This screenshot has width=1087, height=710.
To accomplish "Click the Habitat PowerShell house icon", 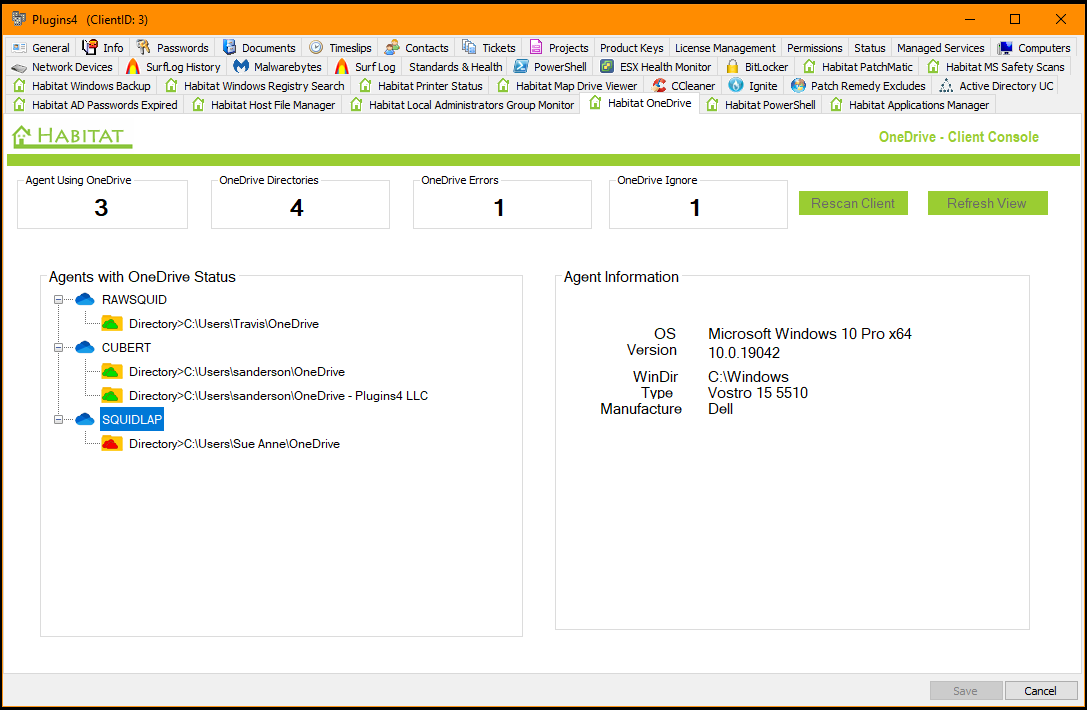I will pos(712,105).
